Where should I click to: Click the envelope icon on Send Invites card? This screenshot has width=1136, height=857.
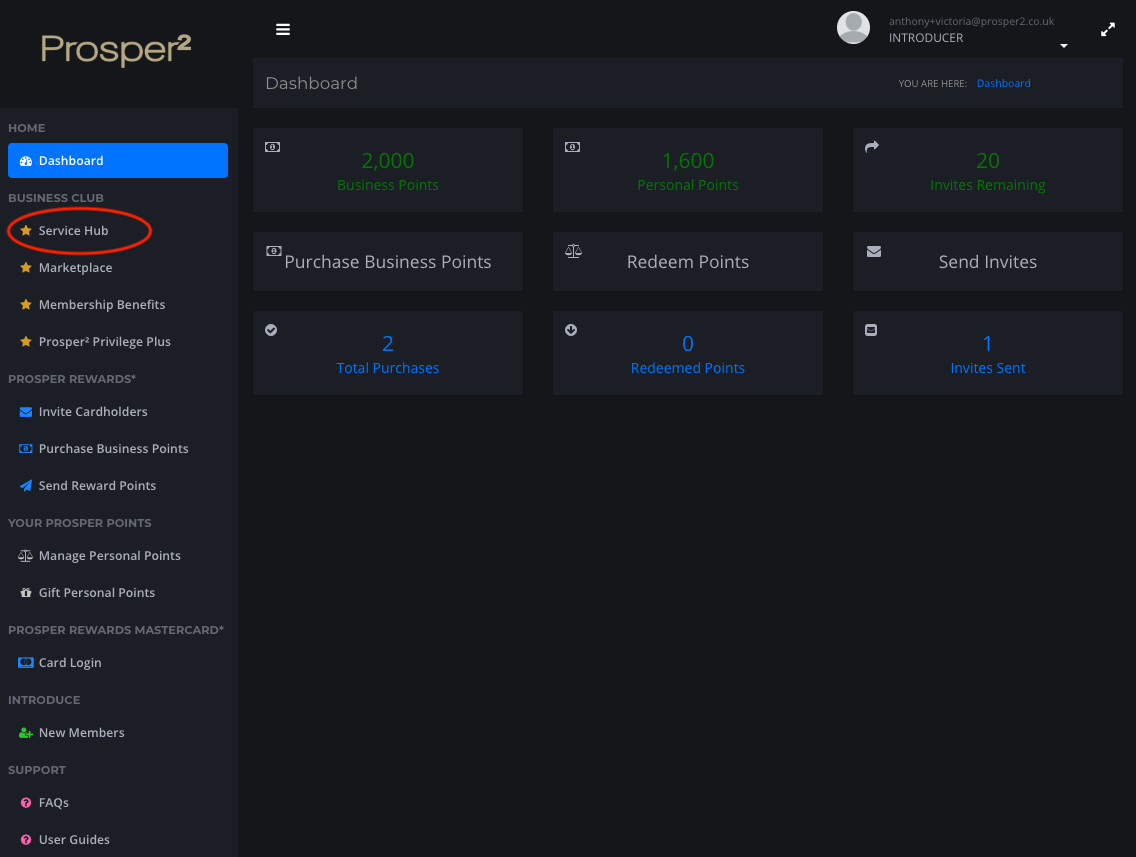tap(874, 251)
